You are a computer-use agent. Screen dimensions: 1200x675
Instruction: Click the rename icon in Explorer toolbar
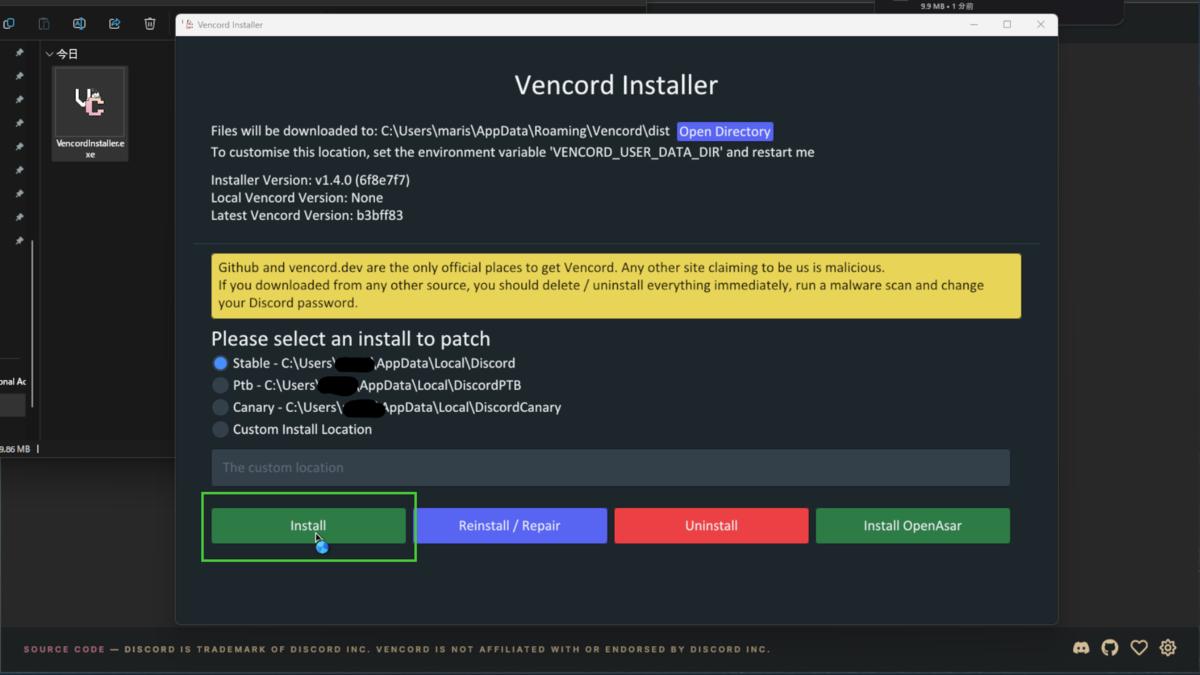pyautogui.click(x=79, y=24)
